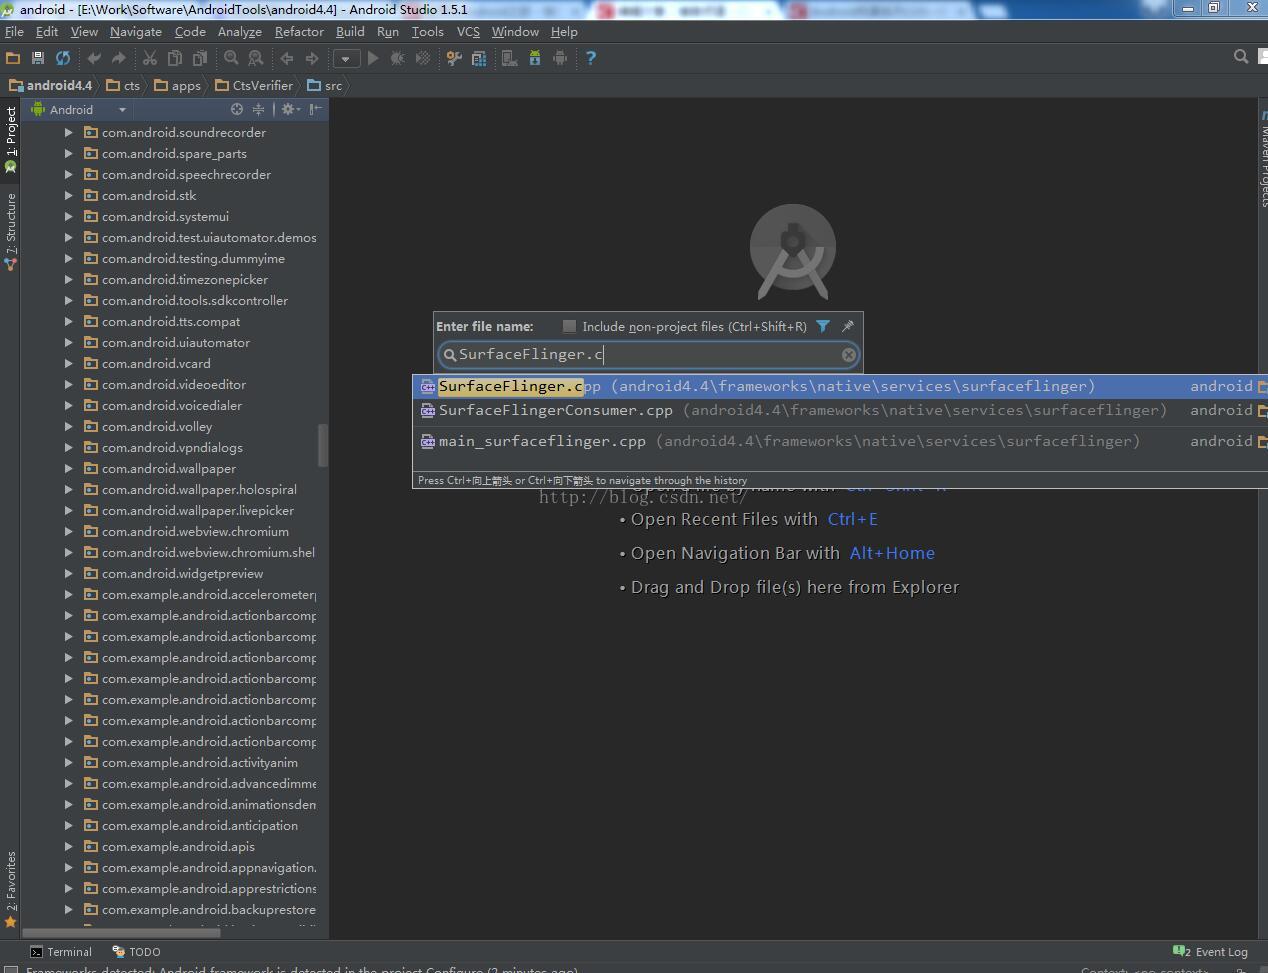This screenshot has height=973, width=1268.
Task: Open the TODO tool window
Action: [x=137, y=952]
